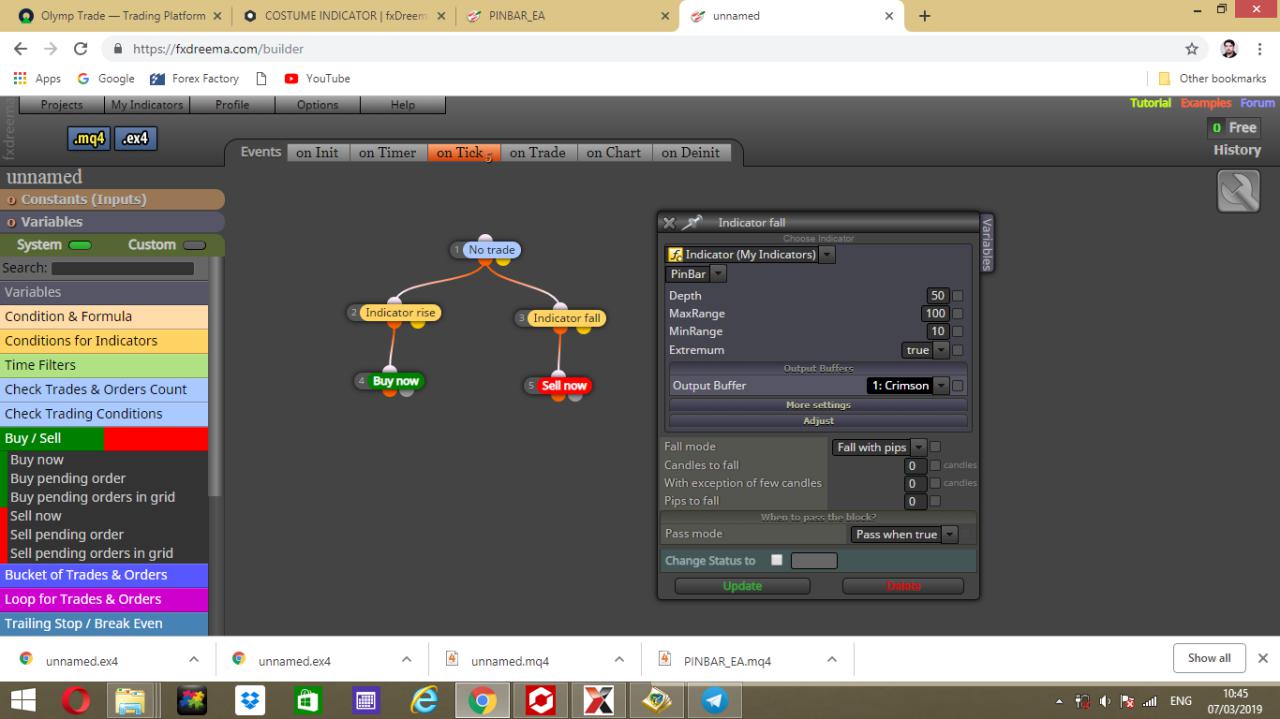Tick the Pips to fall checkbox
The image size is (1280, 719).
935,501
